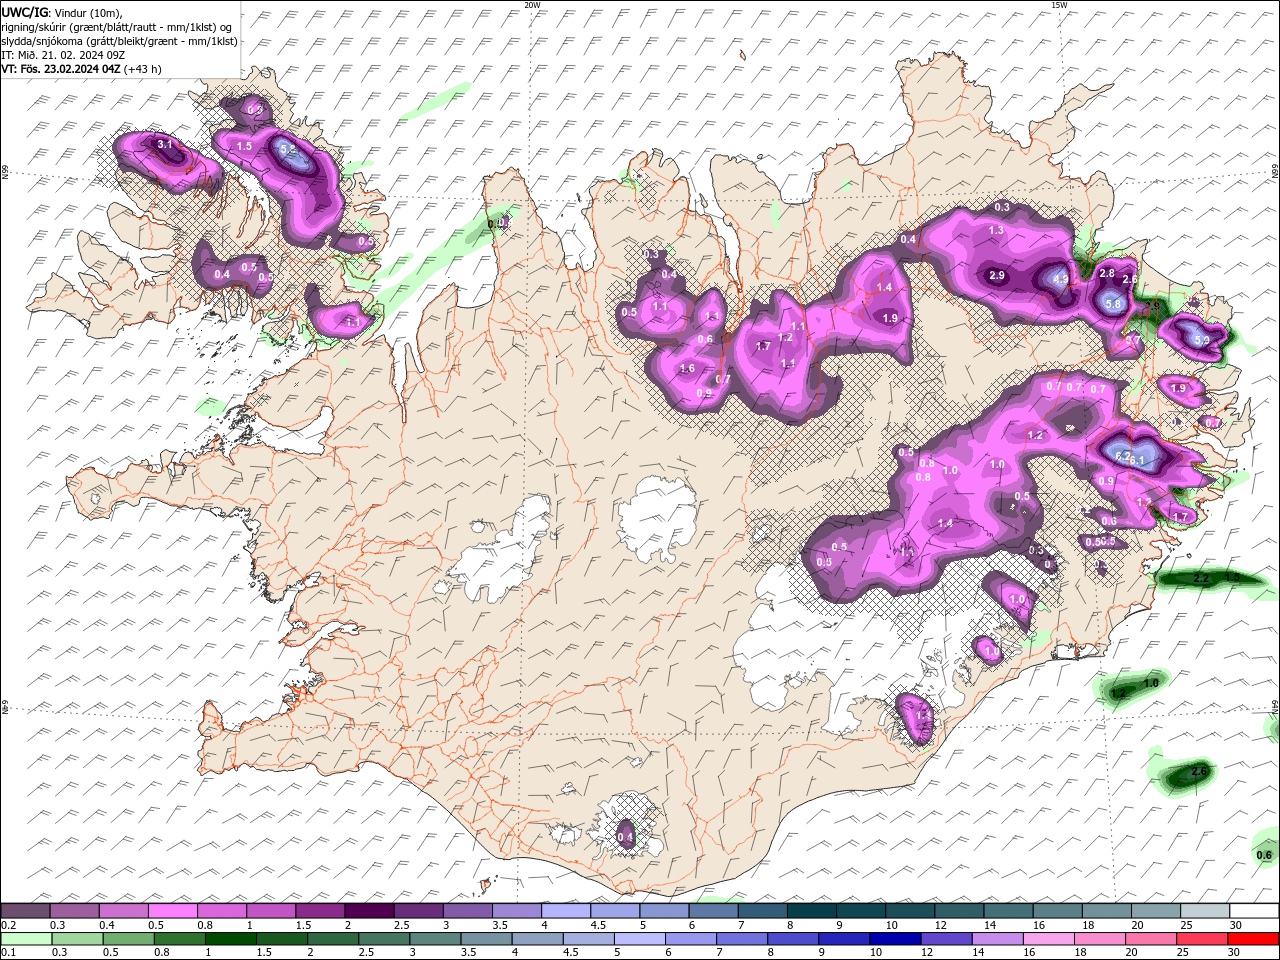Click the 4.9 snowfall value in the northeast
Image resolution: width=1280 pixels, height=960 pixels.
[x=1060, y=280]
